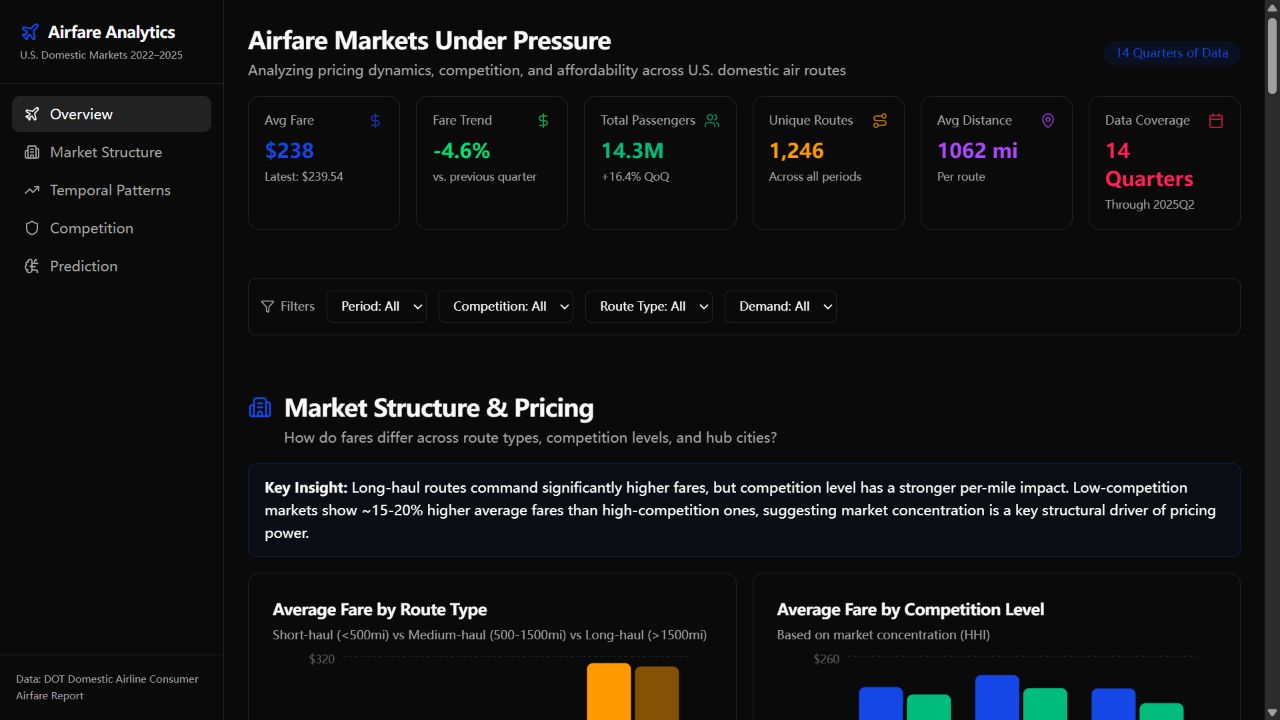Navigate to Temporal Patterns section
Viewport: 1280px width, 720px height.
point(112,190)
